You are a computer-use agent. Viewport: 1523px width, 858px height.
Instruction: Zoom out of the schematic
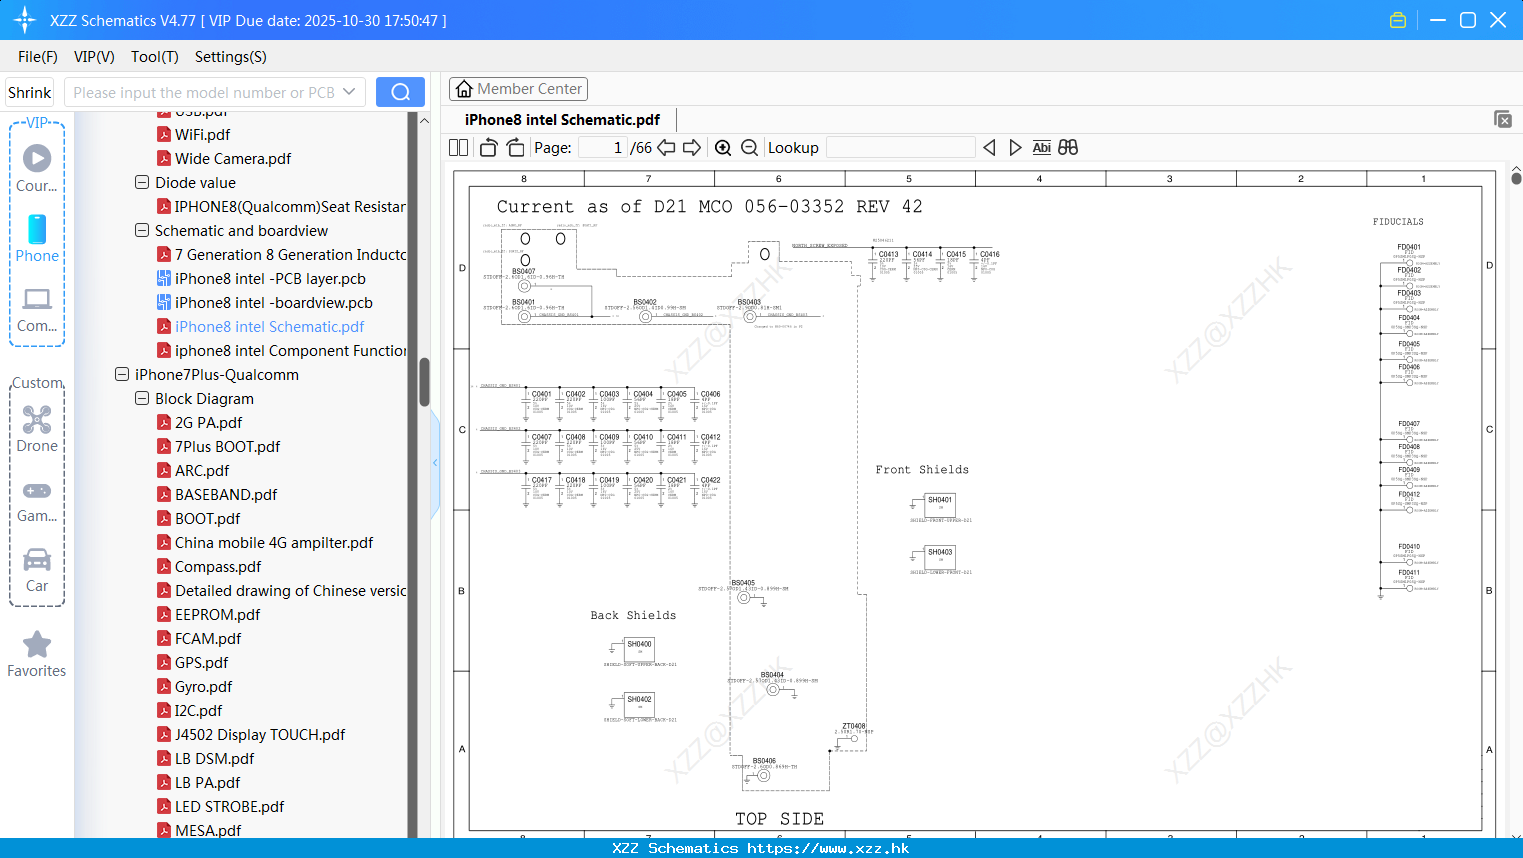749,147
